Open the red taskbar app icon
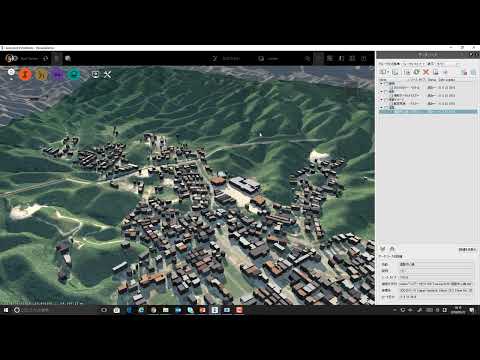Screen dimensions: 480x360 (x=239, y=310)
